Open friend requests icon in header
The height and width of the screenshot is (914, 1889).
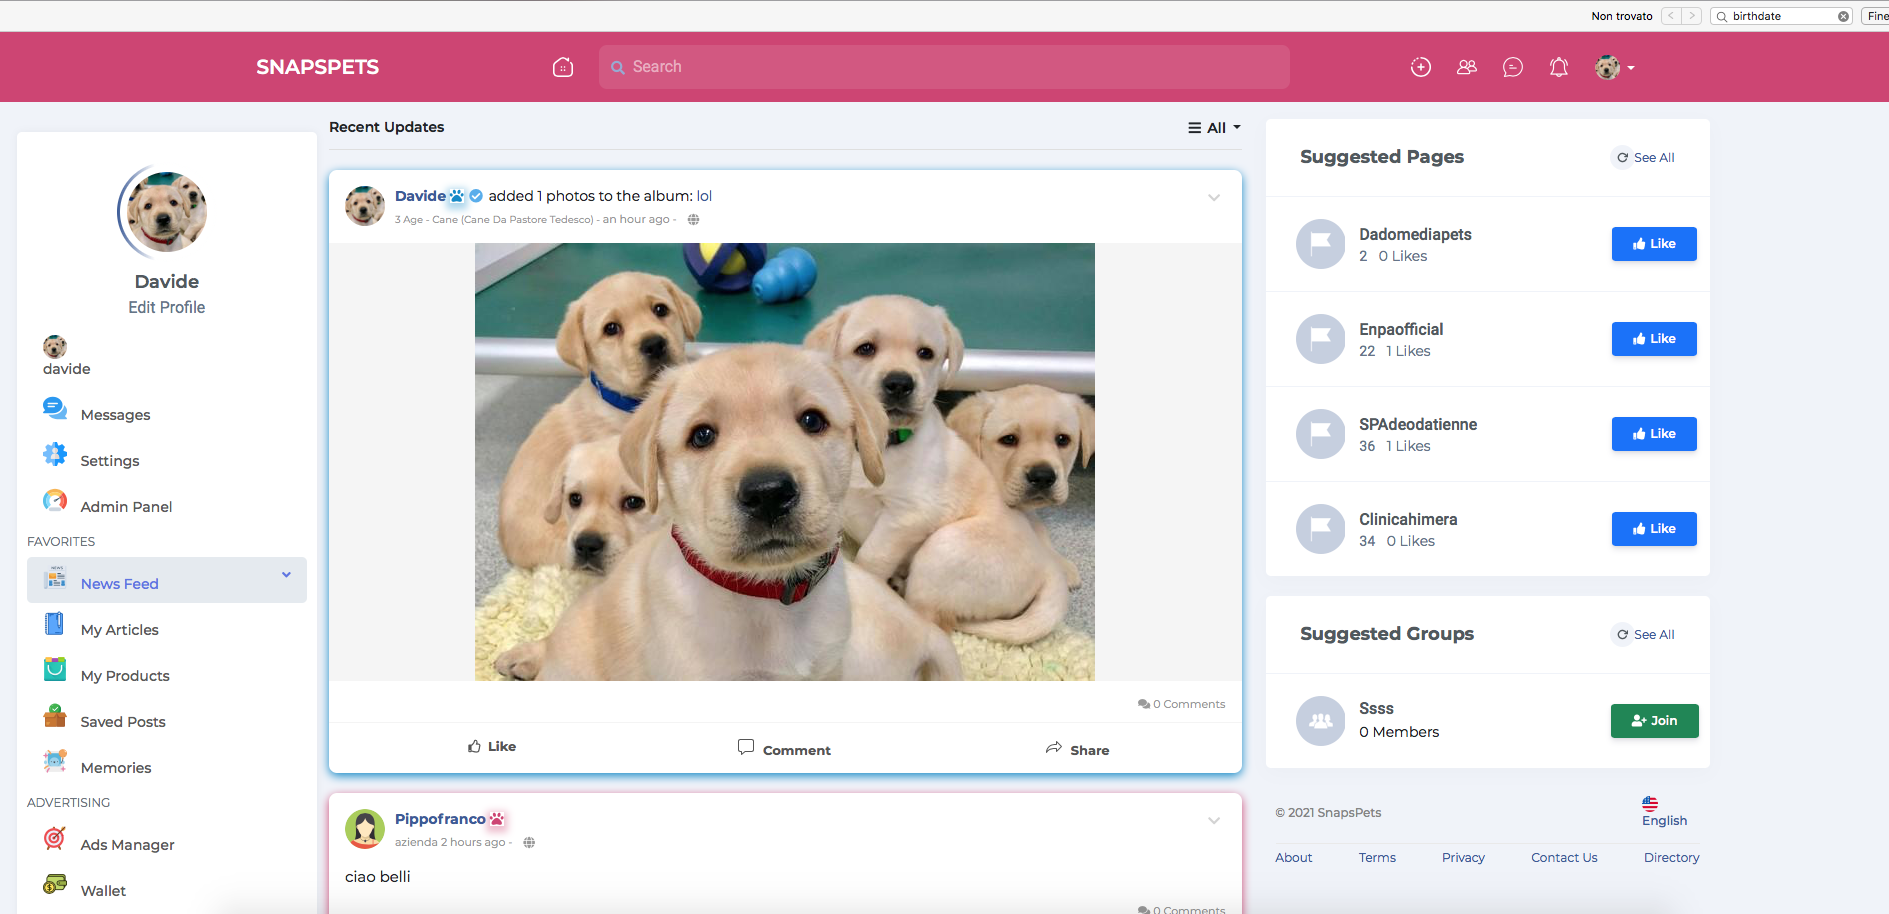coord(1466,67)
